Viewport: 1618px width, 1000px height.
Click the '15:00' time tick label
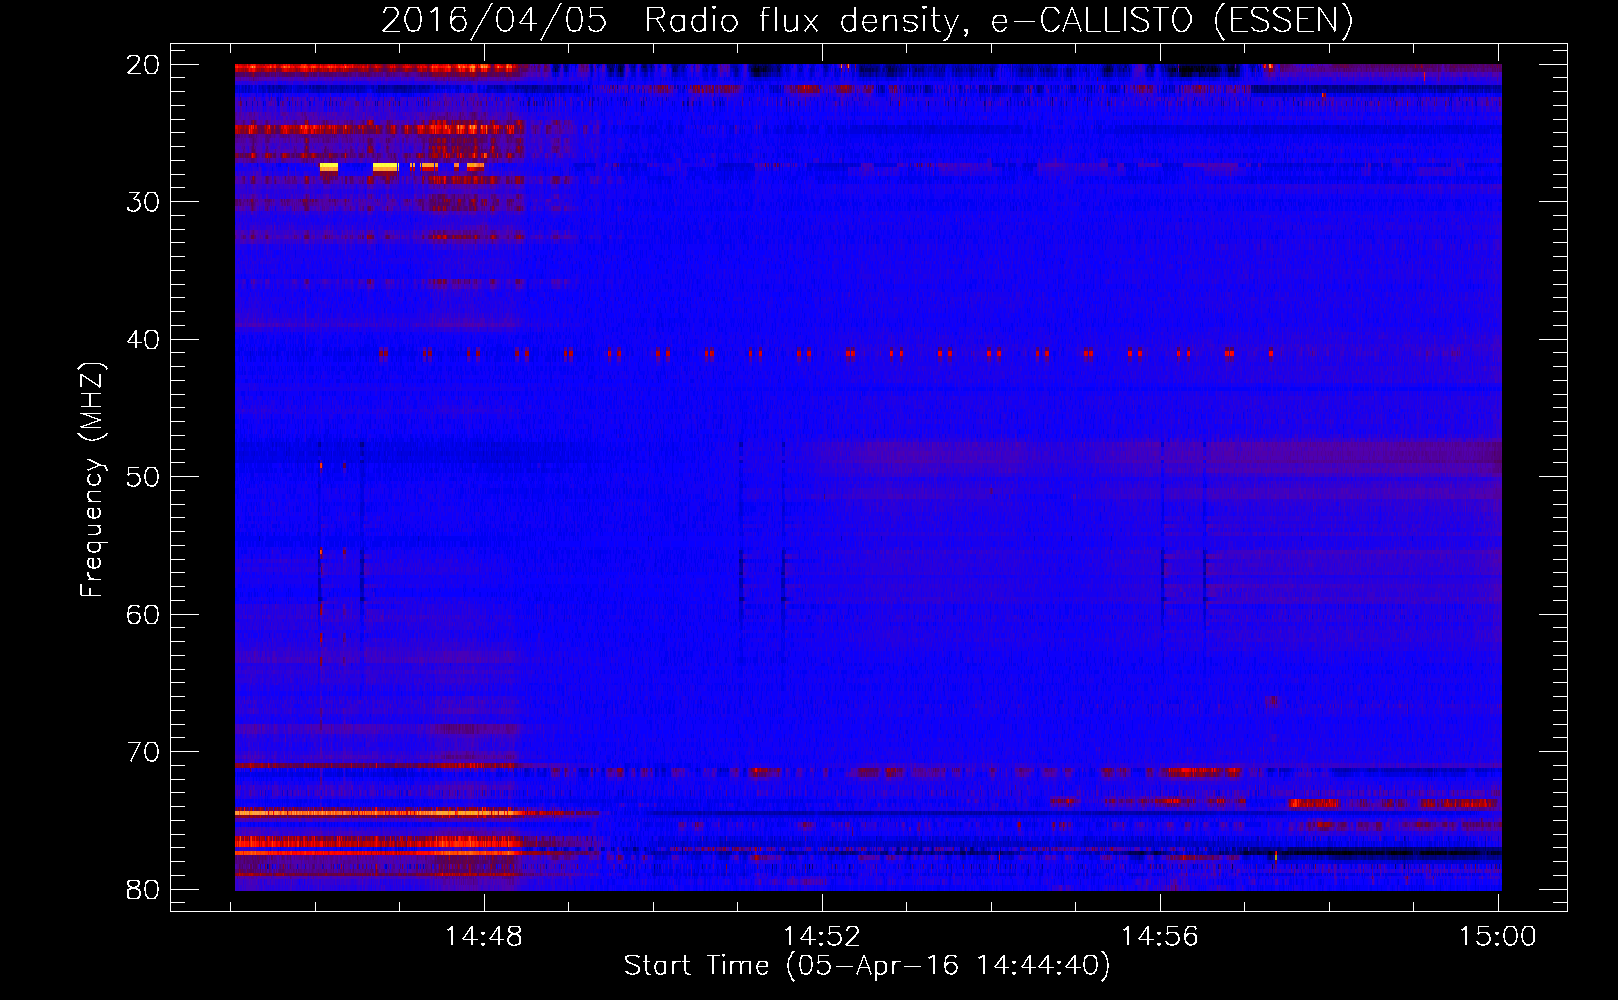click(1497, 937)
